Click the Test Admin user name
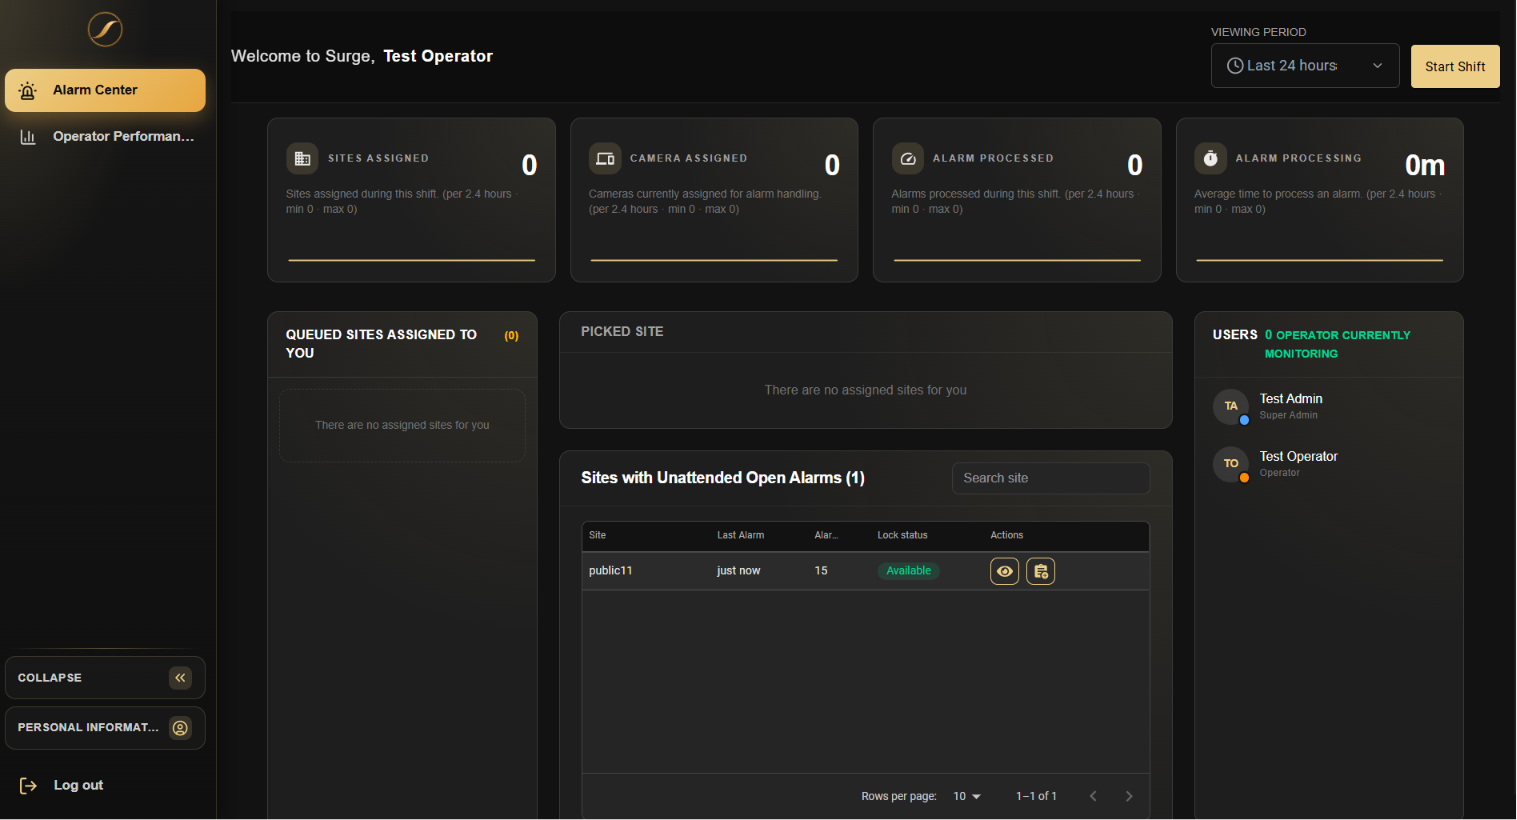 (x=1291, y=399)
